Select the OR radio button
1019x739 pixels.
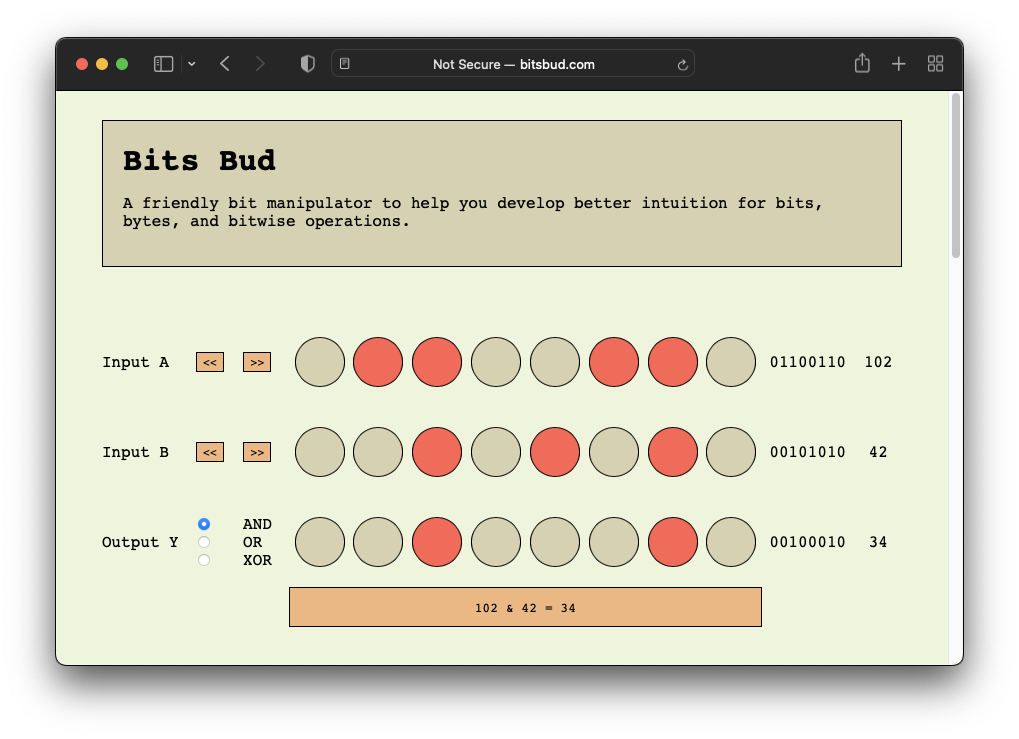tap(204, 542)
